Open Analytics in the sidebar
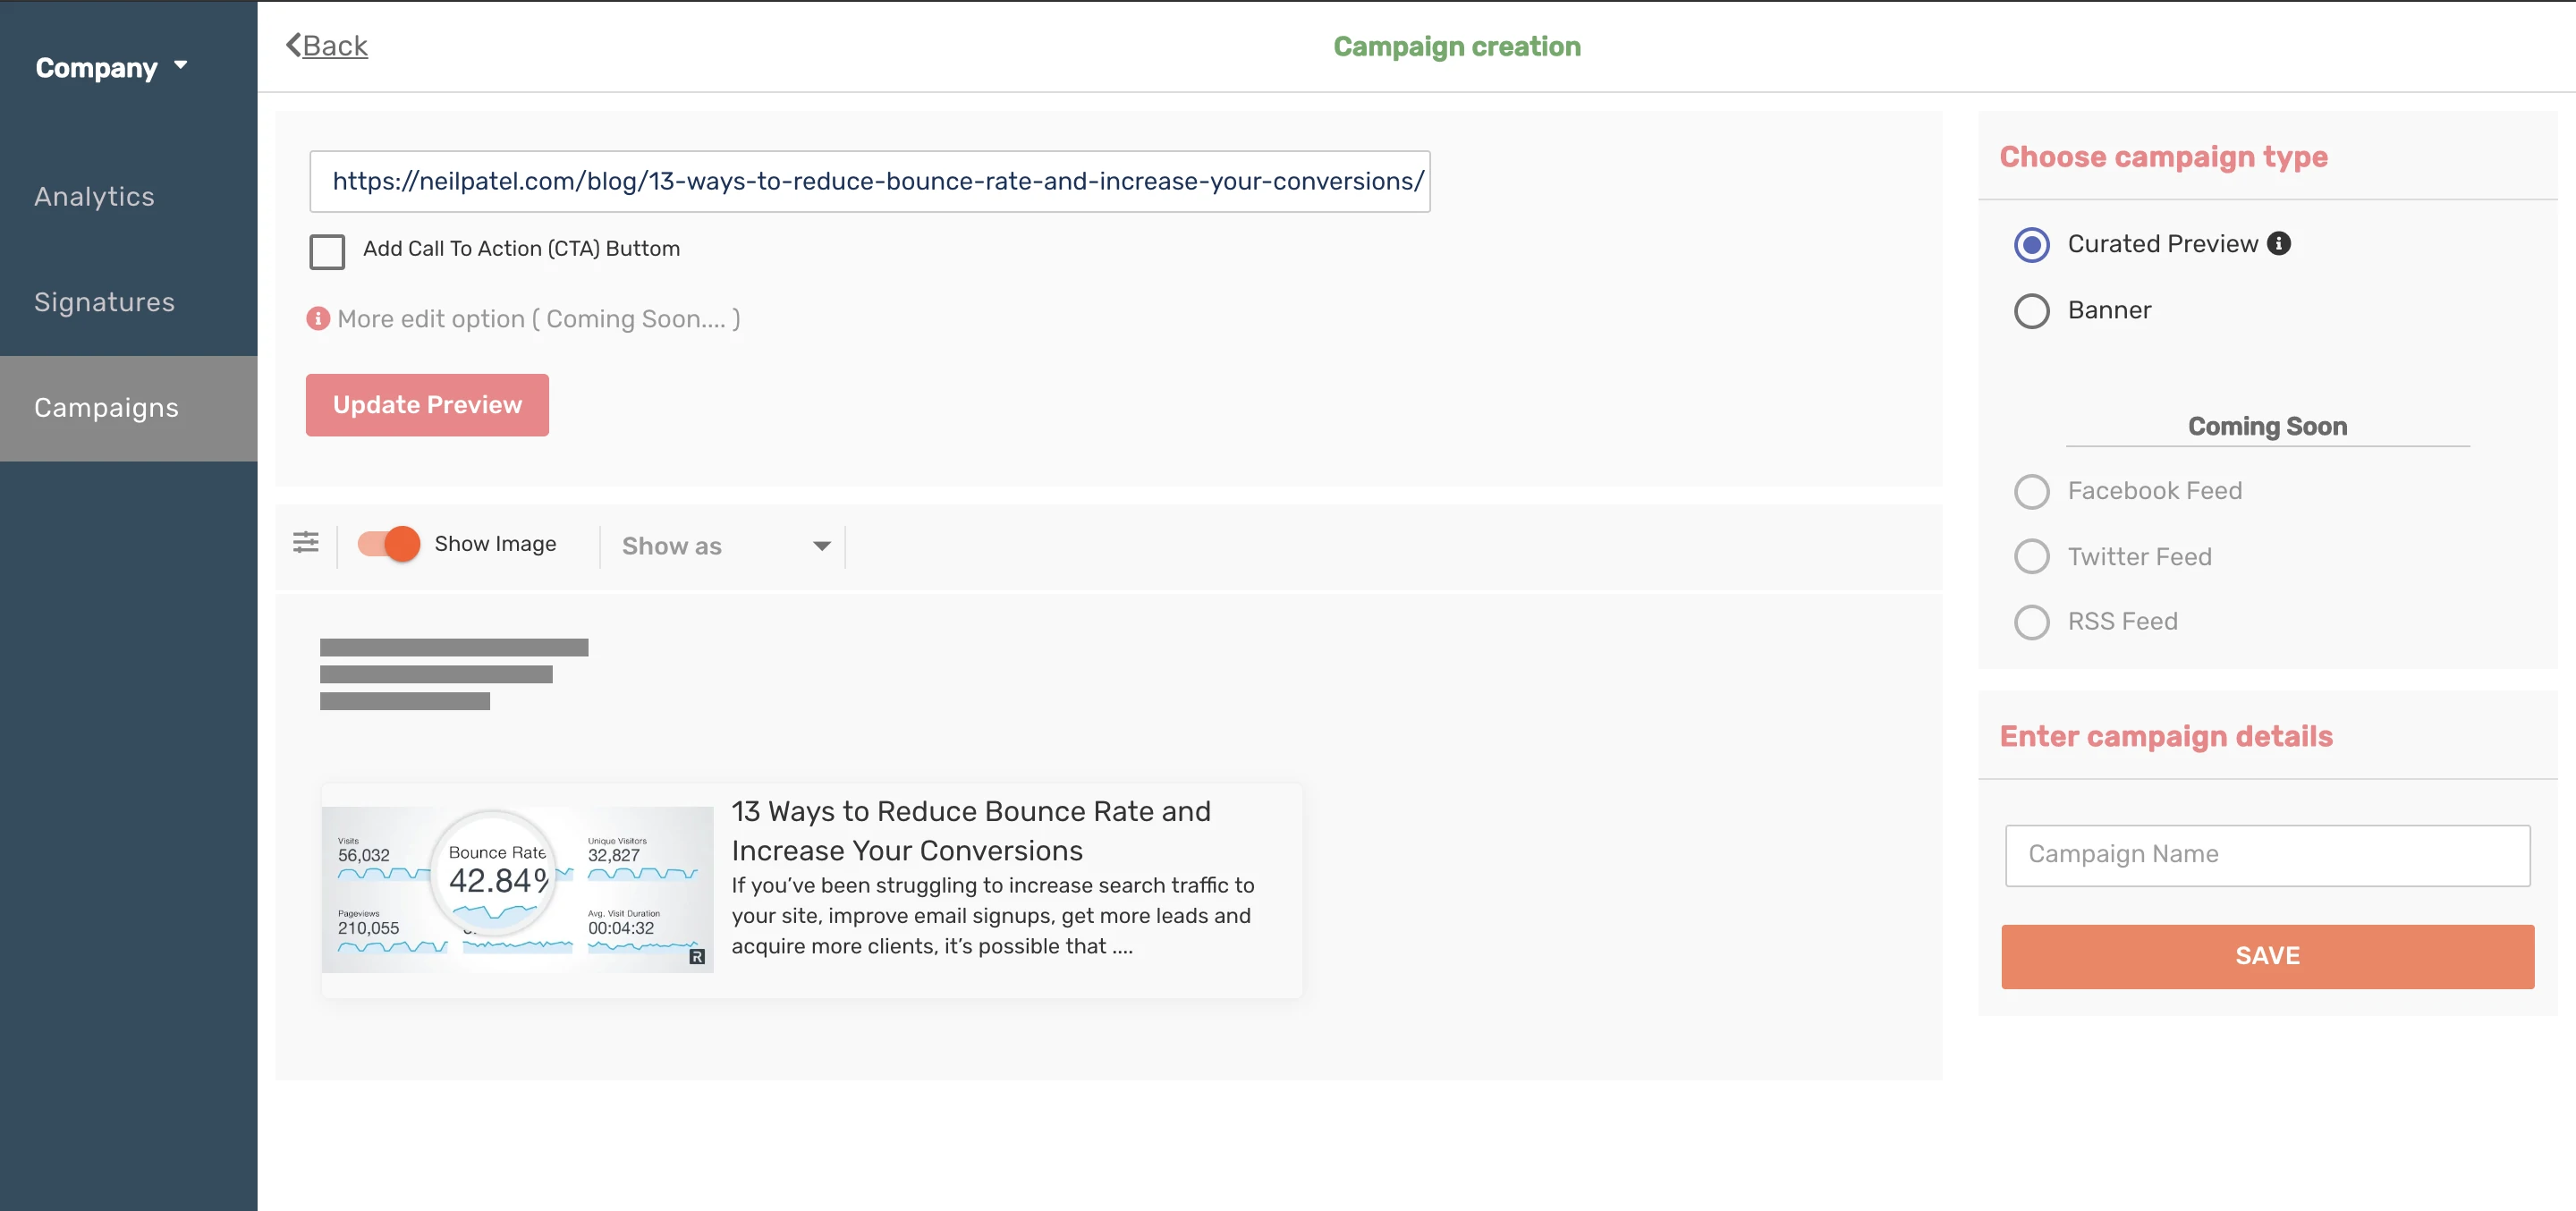Image resolution: width=2576 pixels, height=1211 pixels. pyautogui.click(x=95, y=197)
